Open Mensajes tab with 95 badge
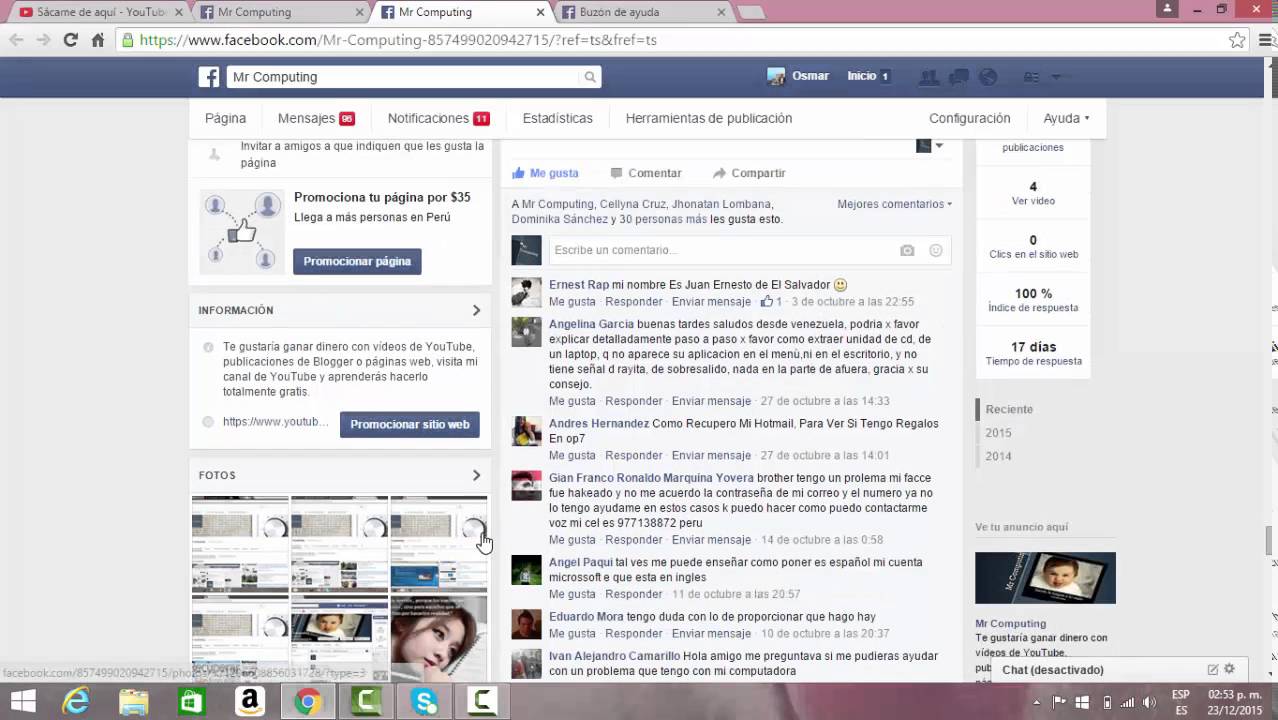 click(316, 118)
